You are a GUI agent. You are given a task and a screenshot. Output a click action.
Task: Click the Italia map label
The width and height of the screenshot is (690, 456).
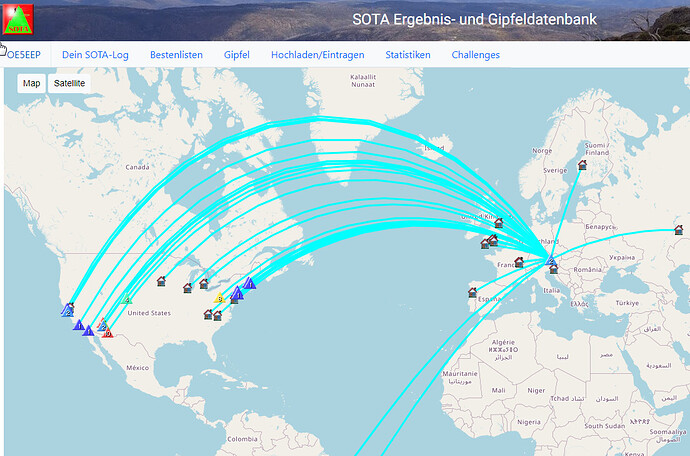click(551, 291)
